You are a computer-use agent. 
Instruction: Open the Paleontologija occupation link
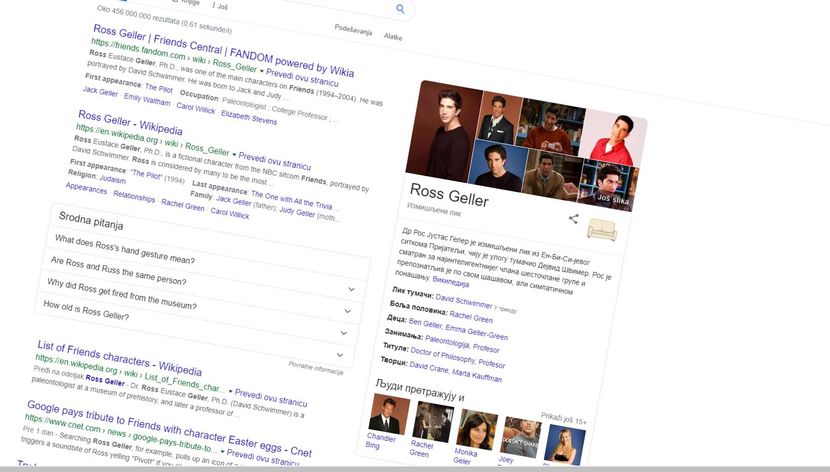[x=447, y=341]
